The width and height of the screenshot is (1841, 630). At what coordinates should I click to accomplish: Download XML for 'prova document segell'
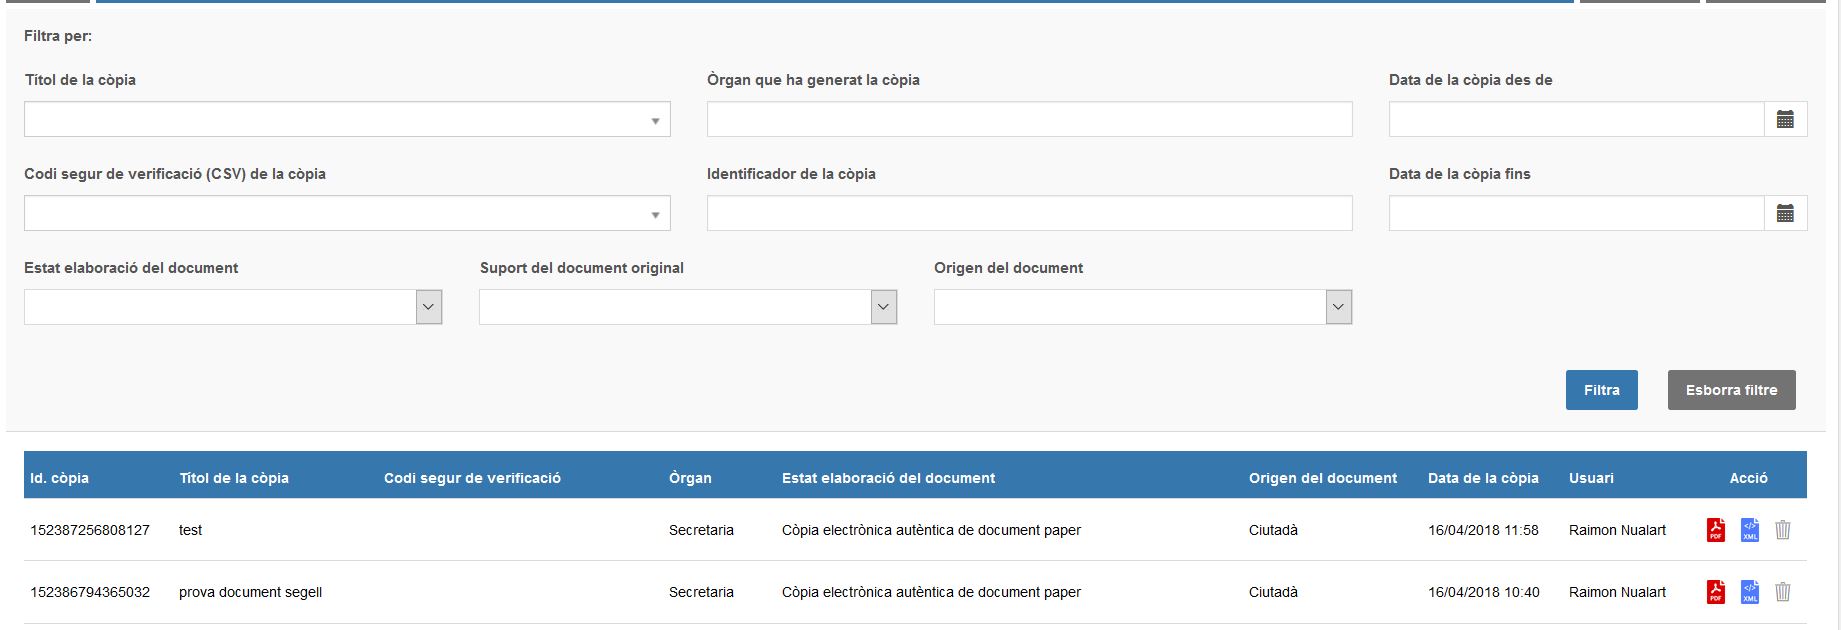(1749, 592)
